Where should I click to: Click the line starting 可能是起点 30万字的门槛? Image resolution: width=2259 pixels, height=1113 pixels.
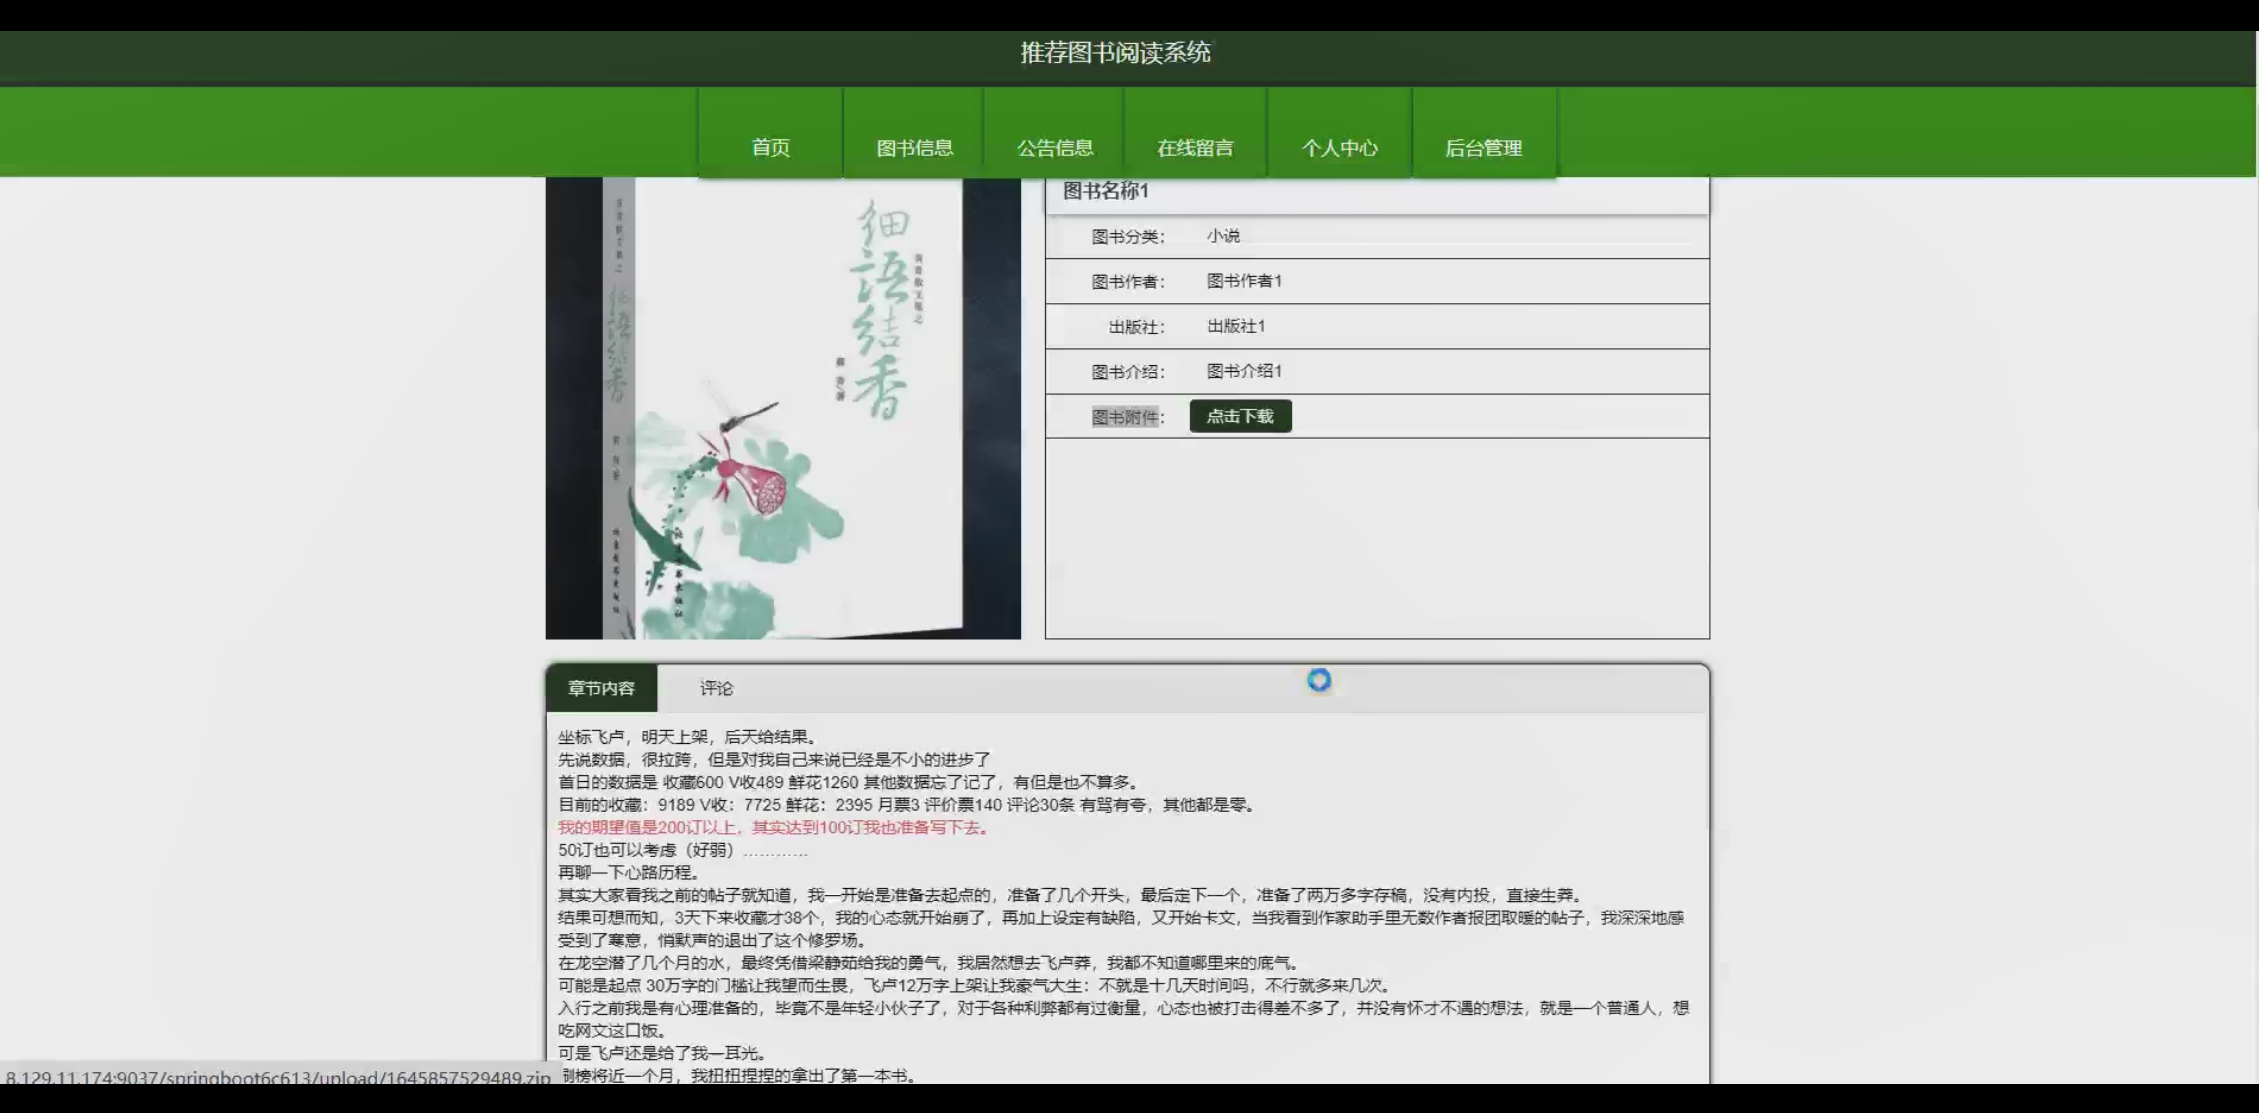pos(975,985)
